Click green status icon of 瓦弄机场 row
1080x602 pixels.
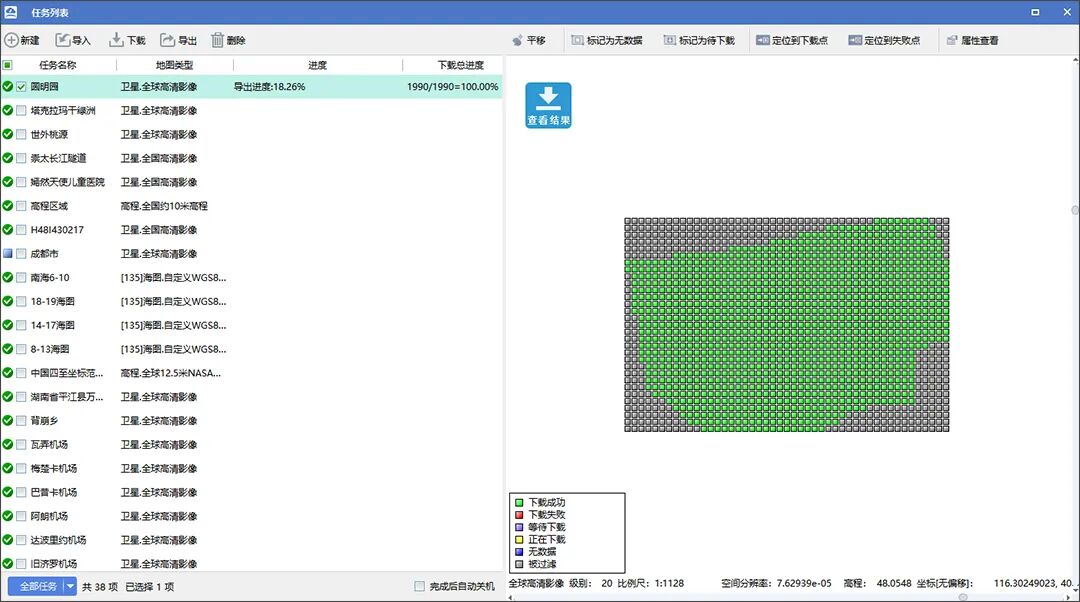8,444
